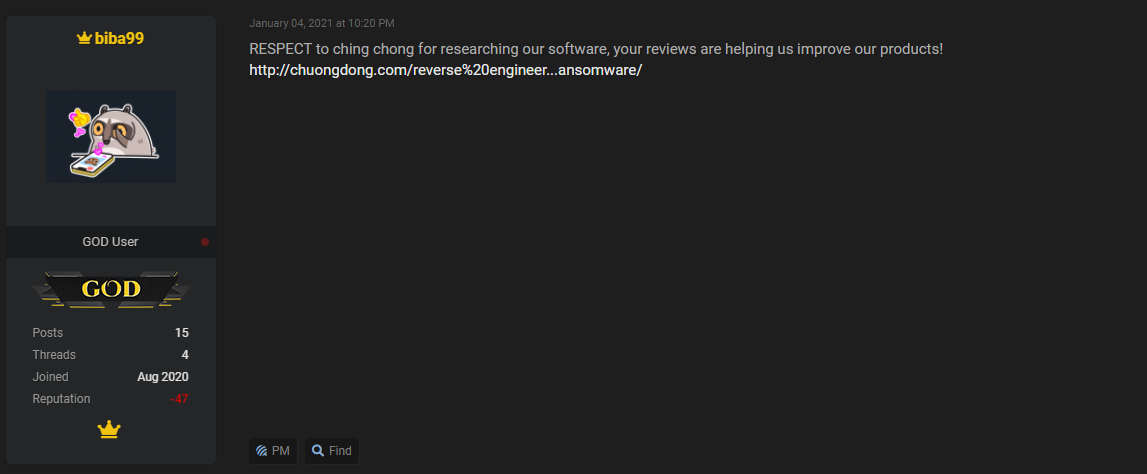Click the Posts label in user stats
Viewport: 1147px width, 474px height.
pos(48,333)
